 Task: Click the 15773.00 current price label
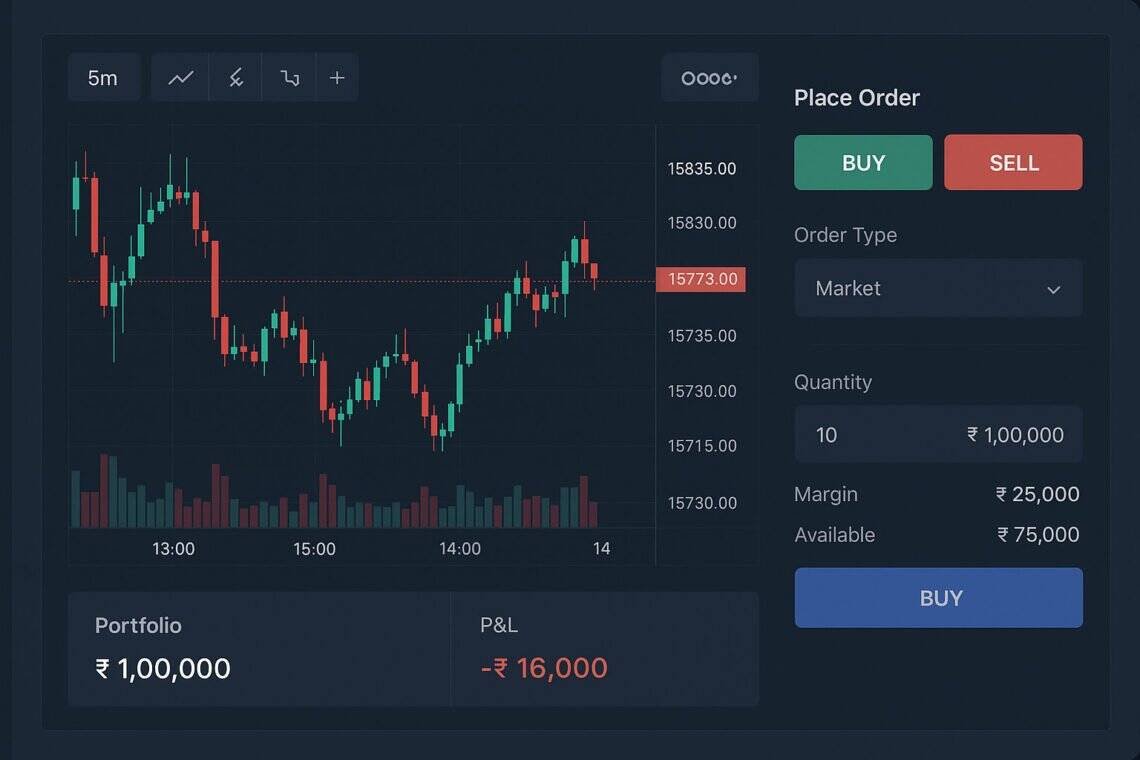(701, 279)
